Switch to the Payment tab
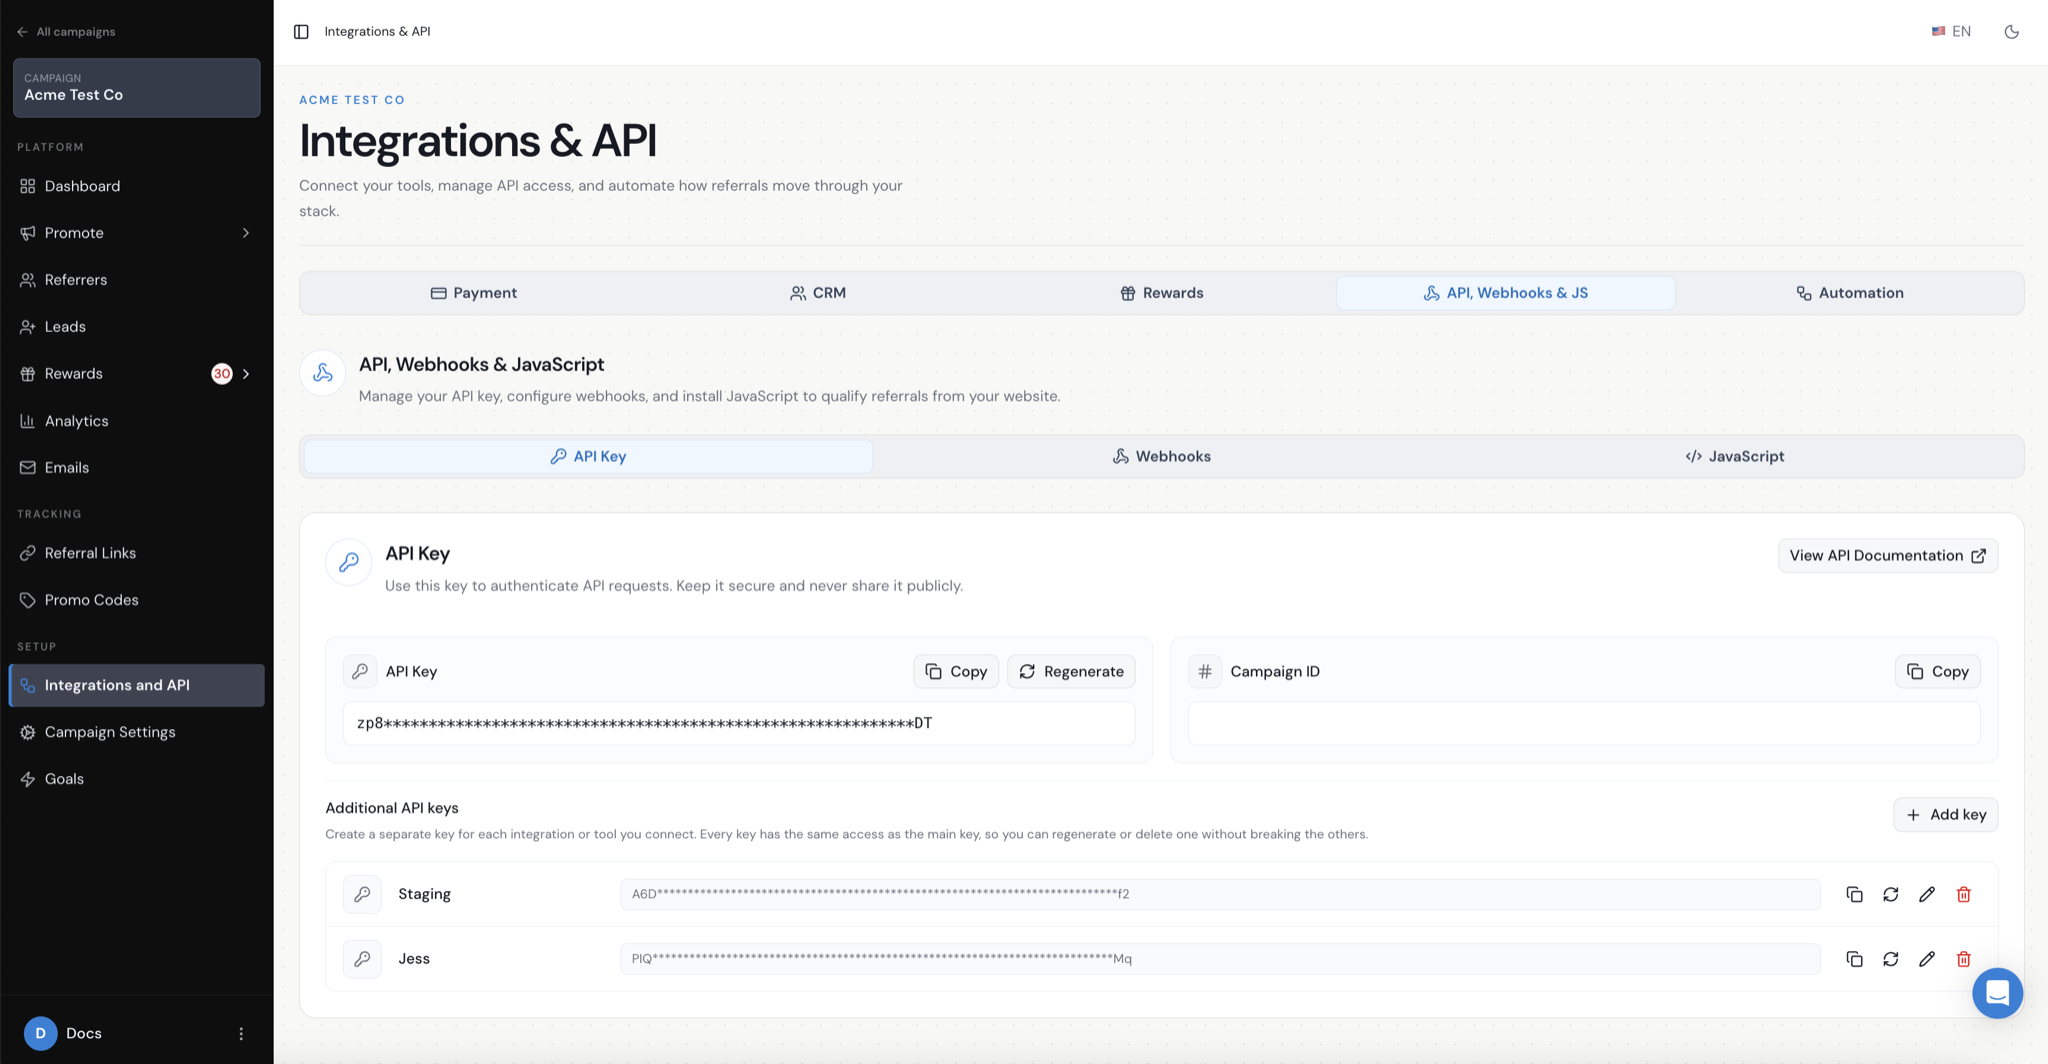The image size is (2048, 1064). [x=474, y=293]
